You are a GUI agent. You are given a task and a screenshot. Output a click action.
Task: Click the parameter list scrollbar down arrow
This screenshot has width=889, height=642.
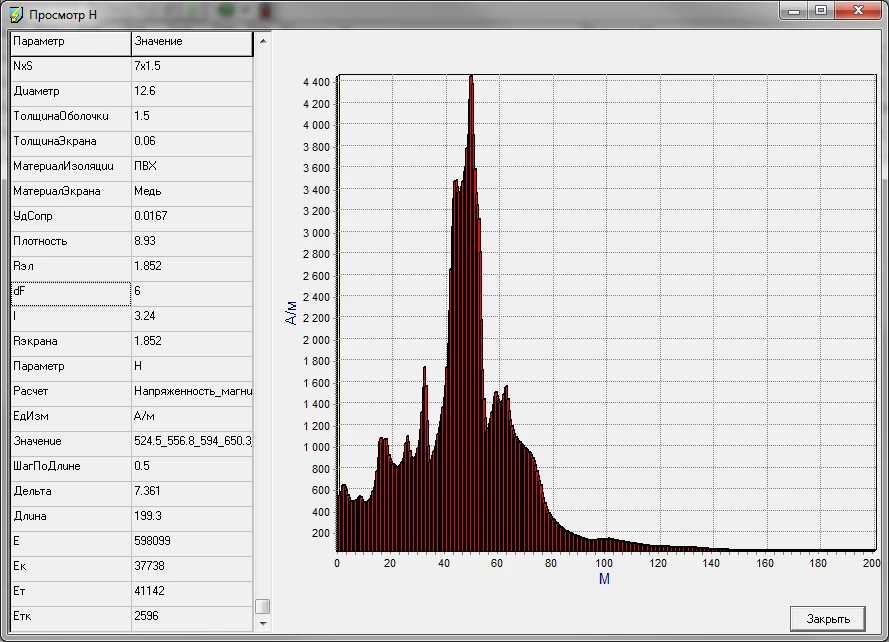click(x=262, y=623)
